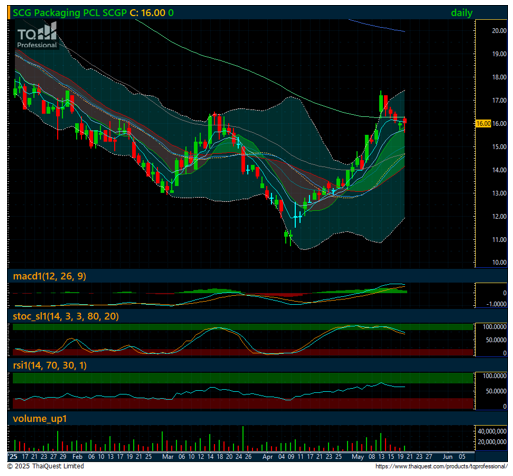Screen dimensions: 513x476
Task: Click the Feb date axis label
Action: (x=77, y=457)
